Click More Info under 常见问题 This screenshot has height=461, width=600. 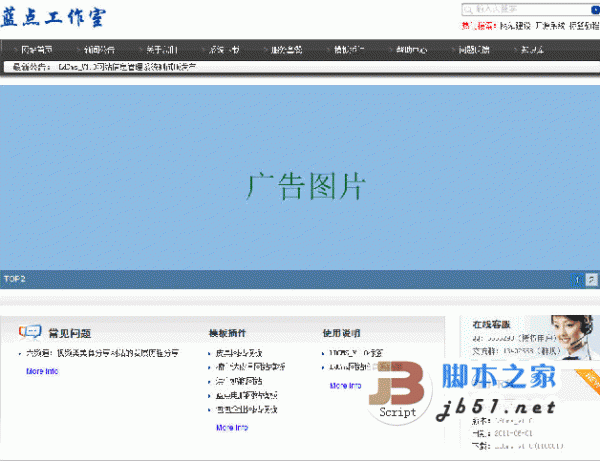42,371
